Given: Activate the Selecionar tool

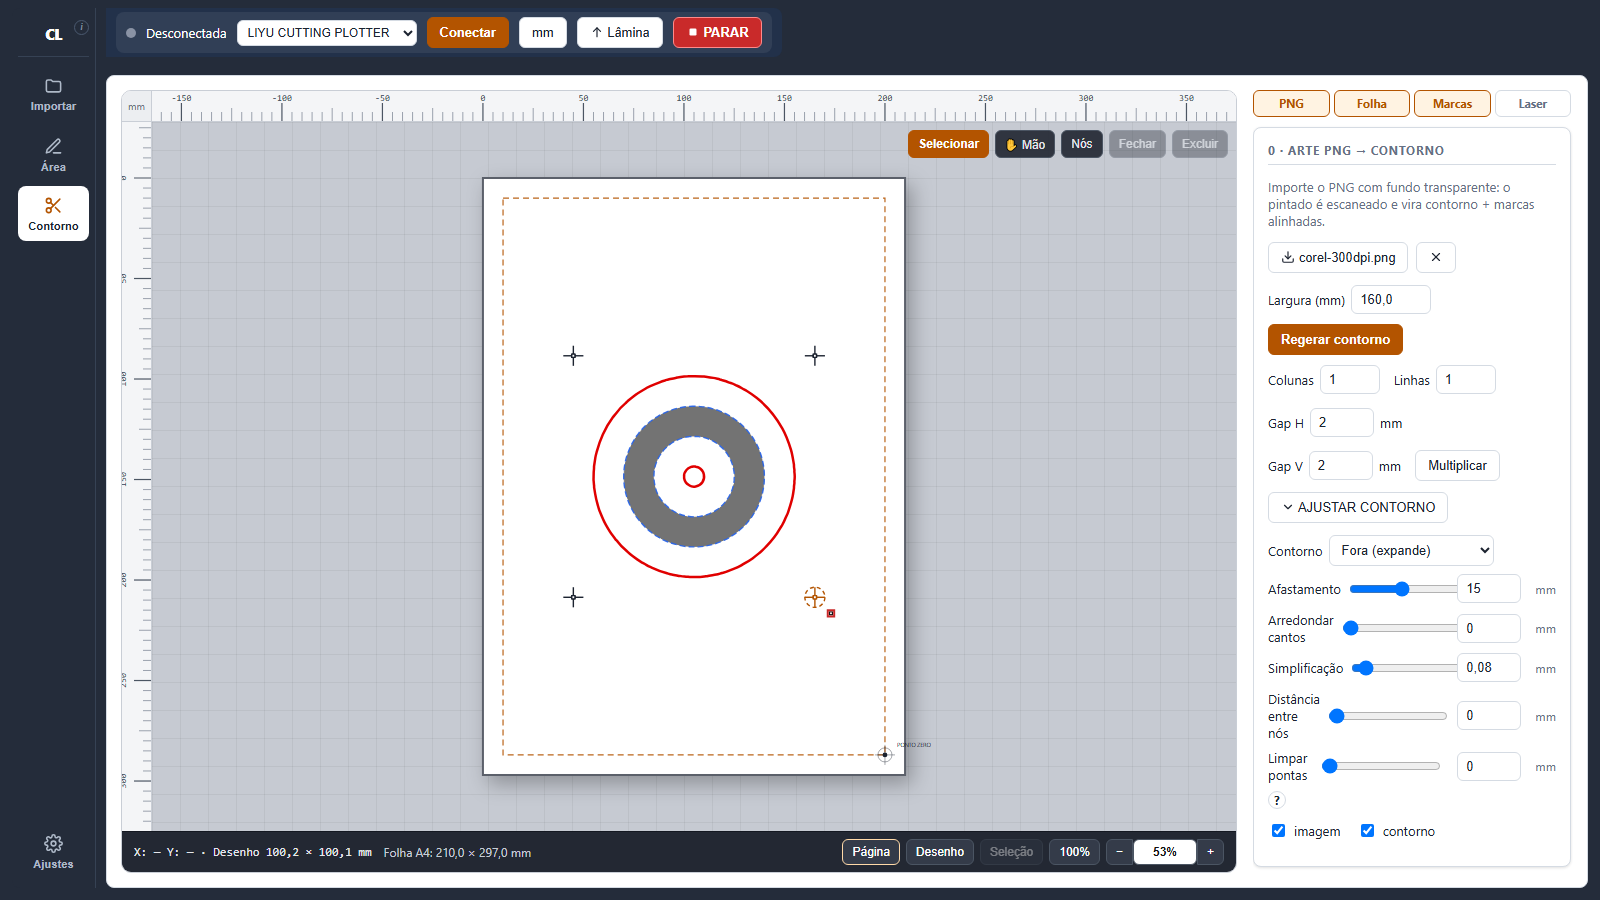Looking at the screenshot, I should [949, 144].
